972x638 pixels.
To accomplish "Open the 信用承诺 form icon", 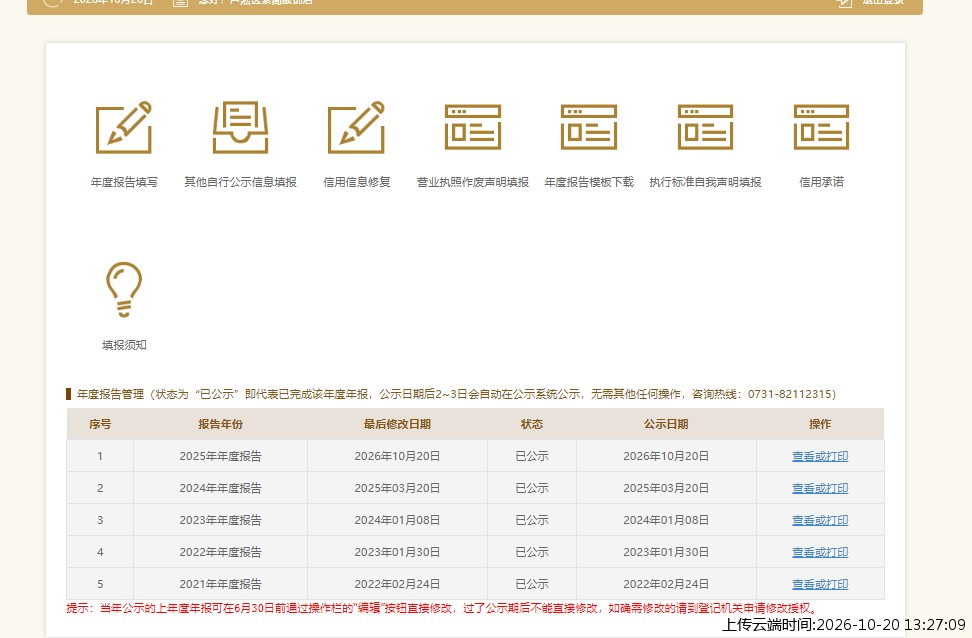I will click(821, 127).
